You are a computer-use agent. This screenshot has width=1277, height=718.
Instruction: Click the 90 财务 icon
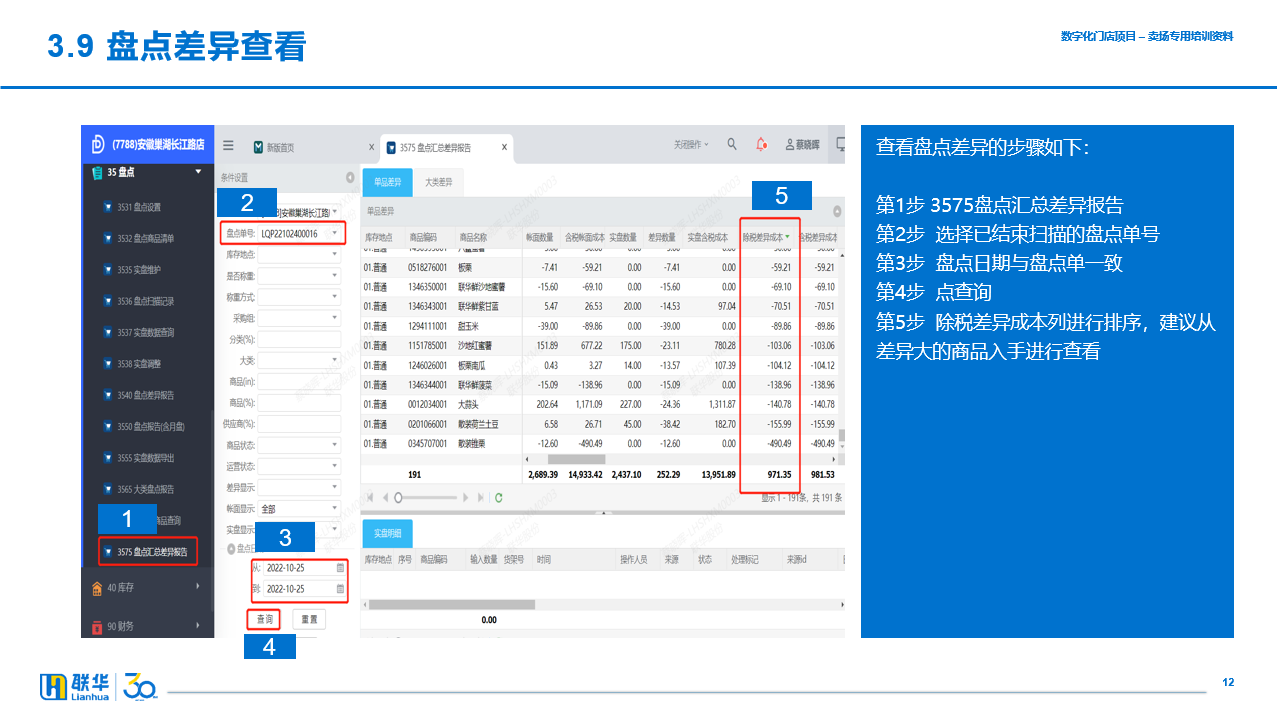pyautogui.click(x=96, y=626)
